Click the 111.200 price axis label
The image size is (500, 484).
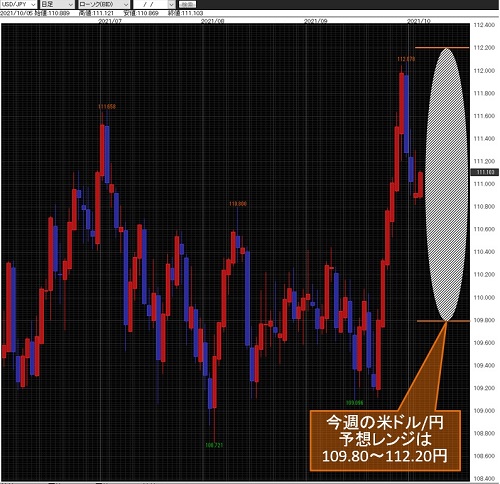[484, 161]
